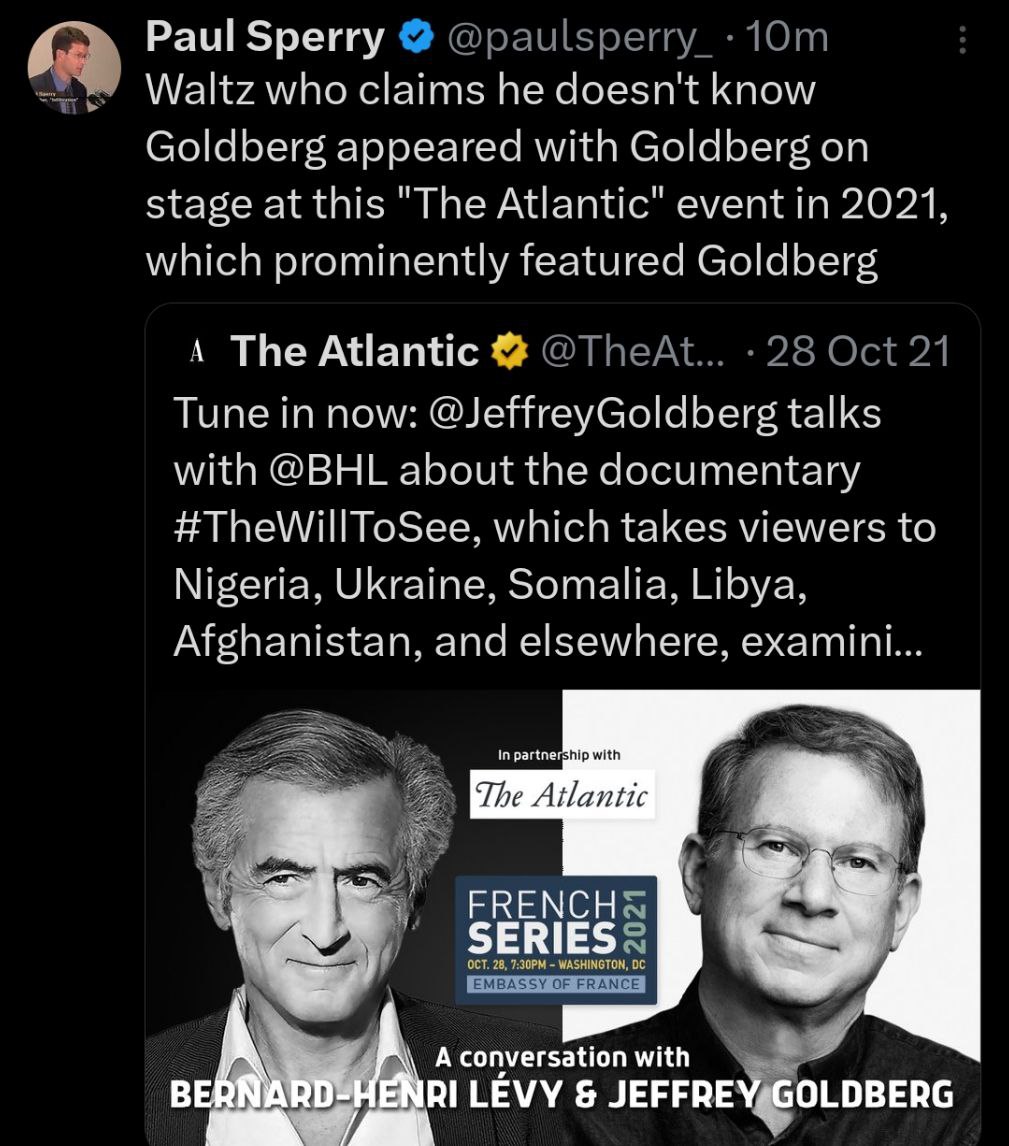Open the truncated @TheAt... handle
Image resolution: width=1009 pixels, height=1146 pixels.
[x=633, y=352]
